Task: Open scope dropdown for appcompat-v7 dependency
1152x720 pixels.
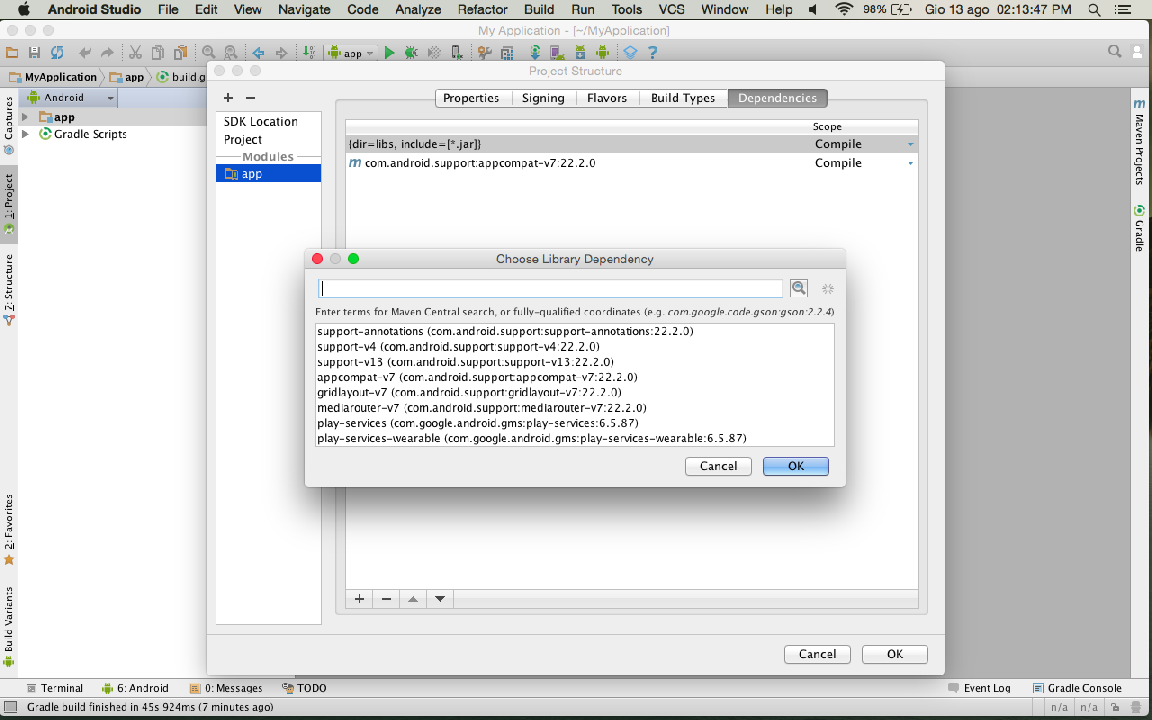Action: (910, 163)
